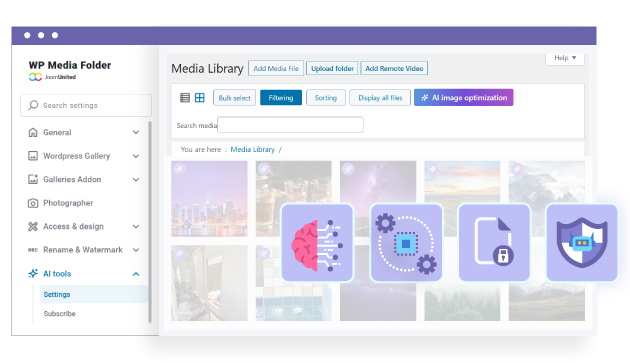Click the locked document icon tile
The height and width of the screenshot is (363, 630).
click(494, 243)
